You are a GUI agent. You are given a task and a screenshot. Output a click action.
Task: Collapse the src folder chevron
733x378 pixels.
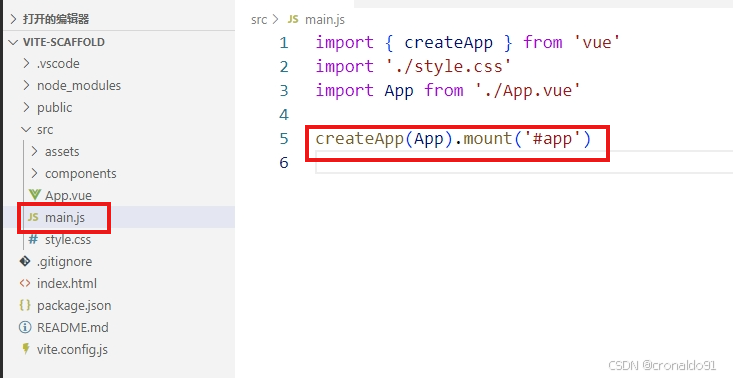(27, 129)
